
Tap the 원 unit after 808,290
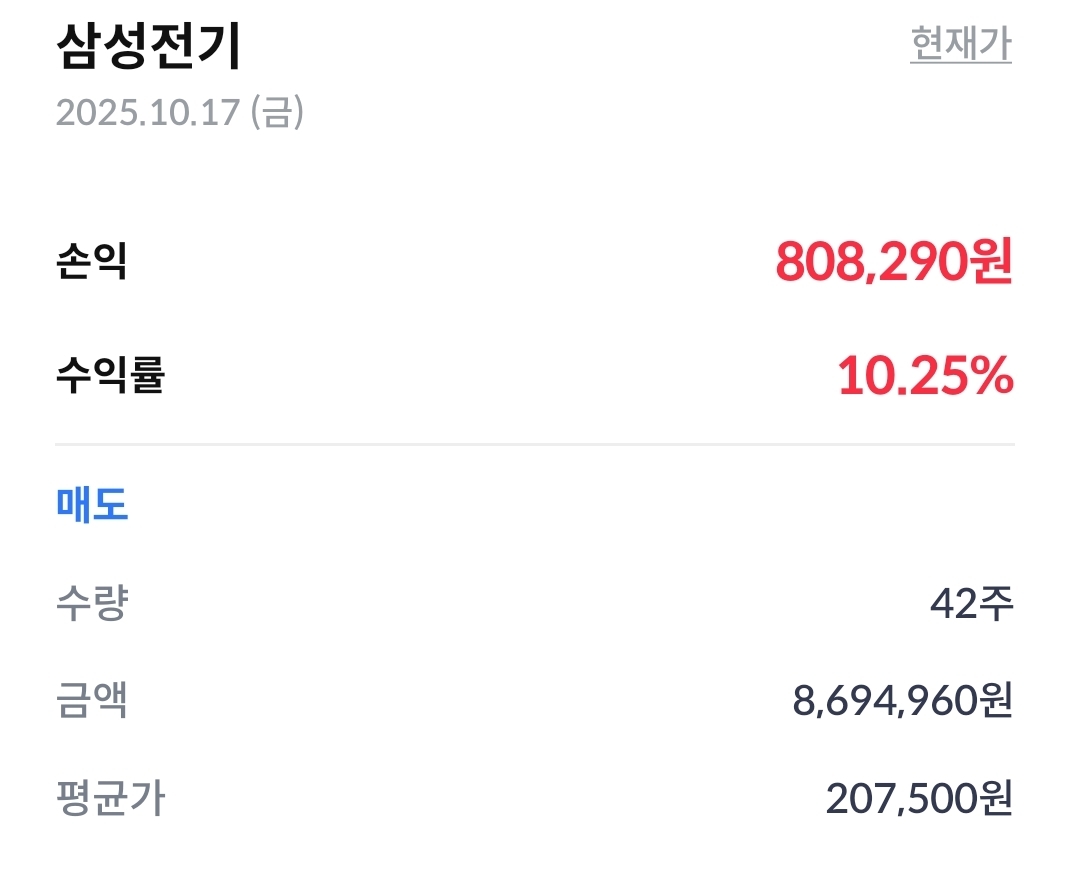[991, 262]
